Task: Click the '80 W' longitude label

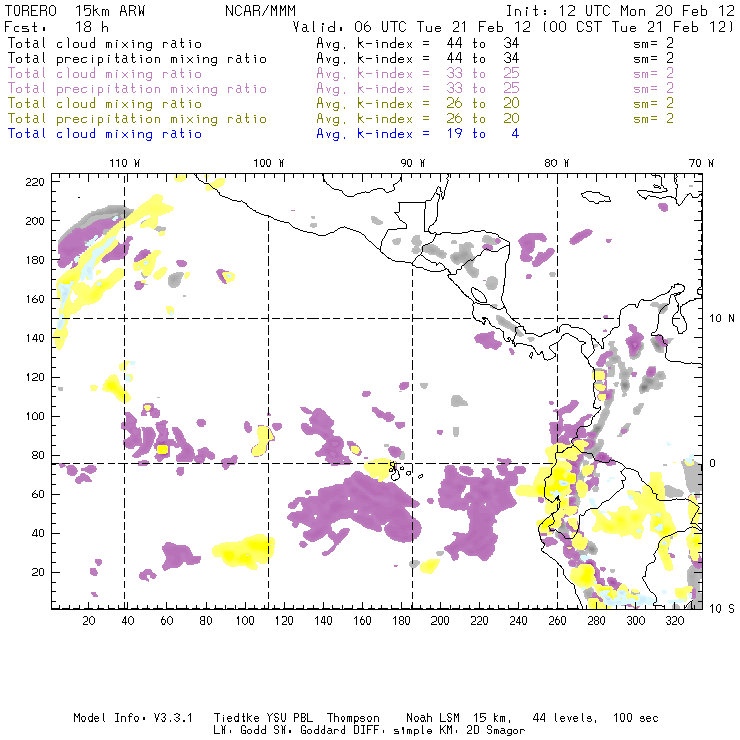Action: tap(556, 163)
